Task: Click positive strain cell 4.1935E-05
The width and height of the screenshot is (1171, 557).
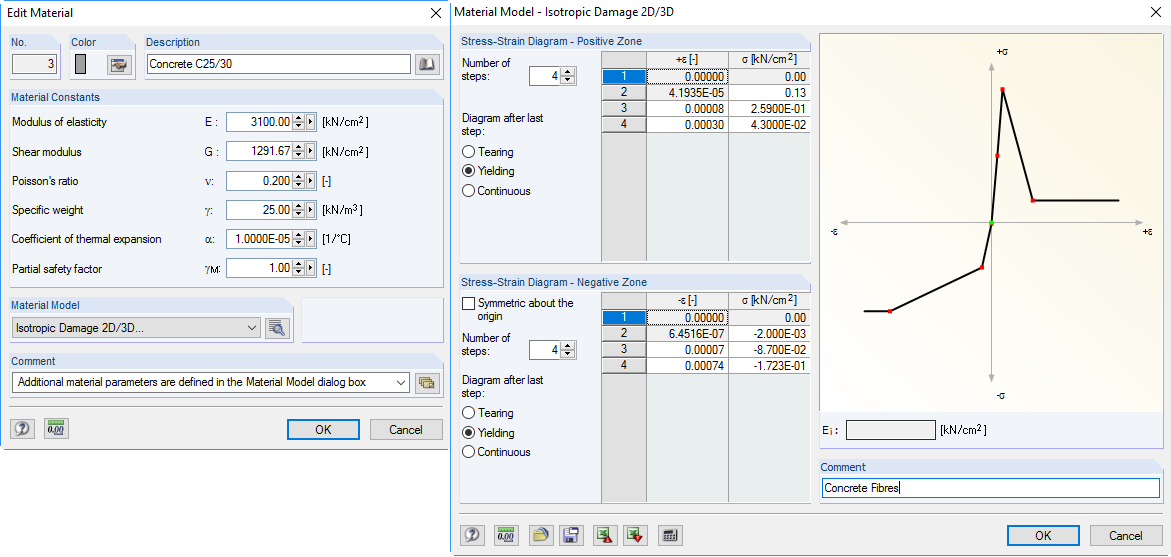Action: click(x=687, y=93)
